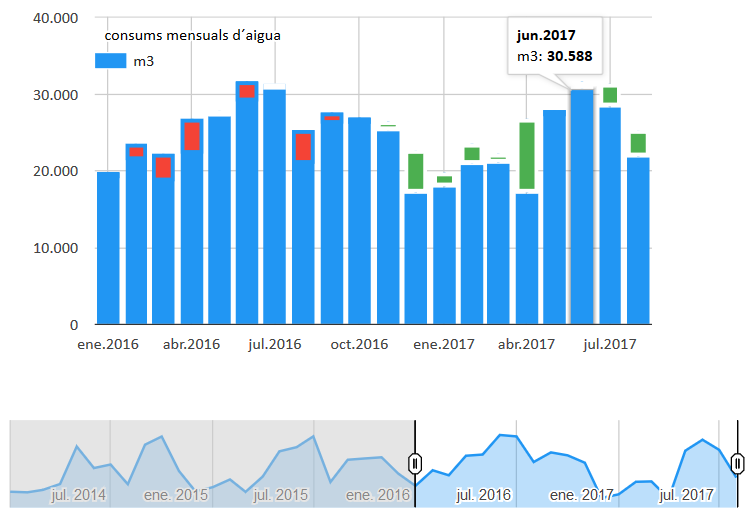
Task: Click the red segment on abr.2016 bar
Action: tap(192, 136)
